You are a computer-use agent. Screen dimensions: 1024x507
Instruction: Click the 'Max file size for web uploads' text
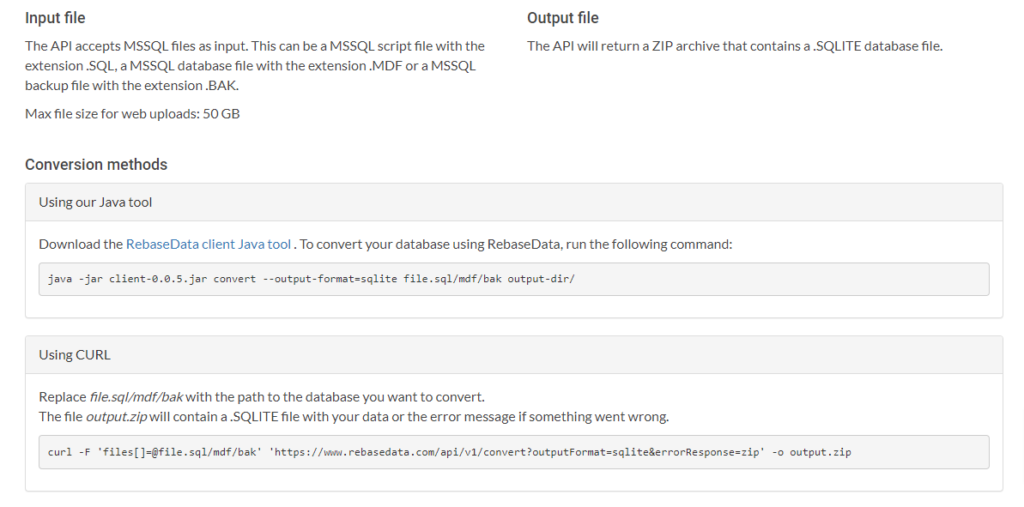tap(133, 114)
